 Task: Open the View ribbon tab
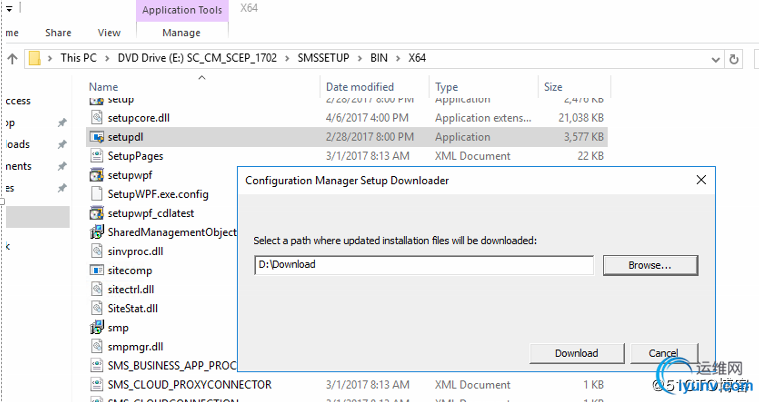109,32
